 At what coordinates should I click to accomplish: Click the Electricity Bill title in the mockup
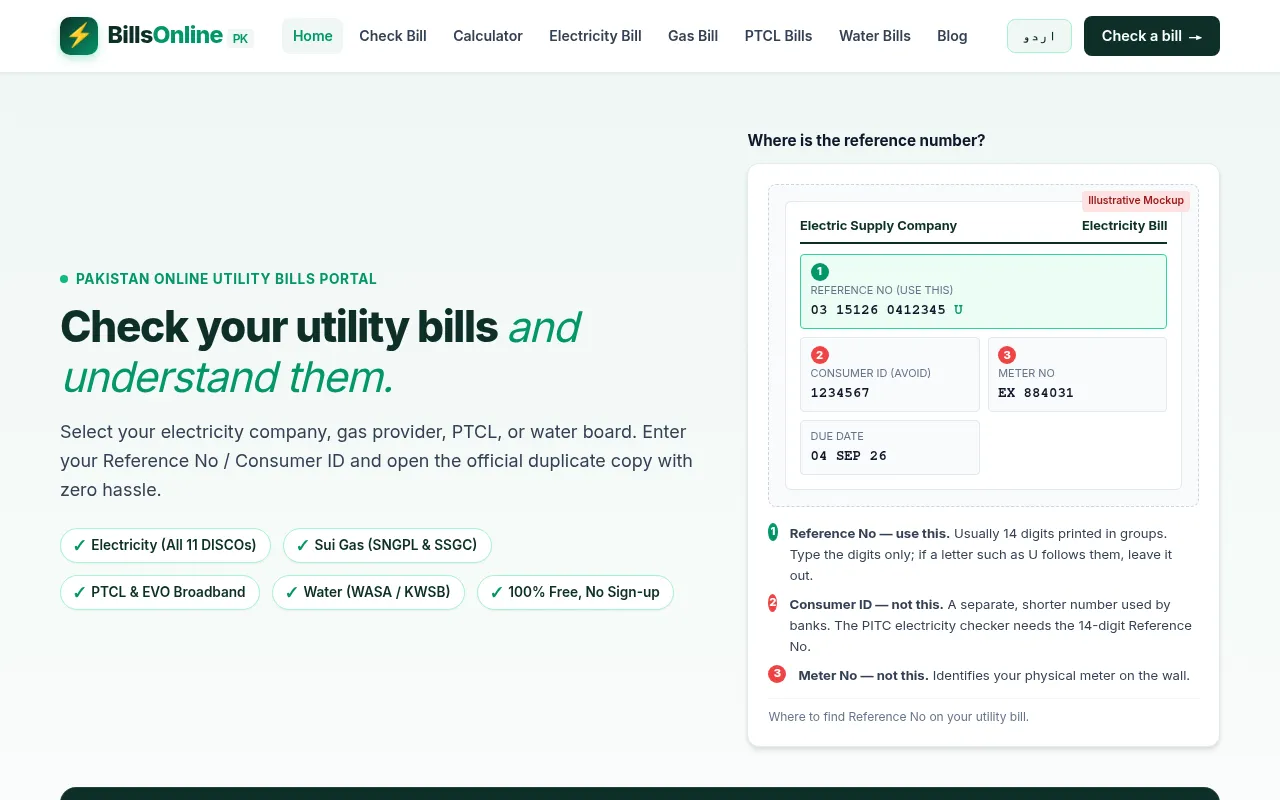click(1124, 226)
